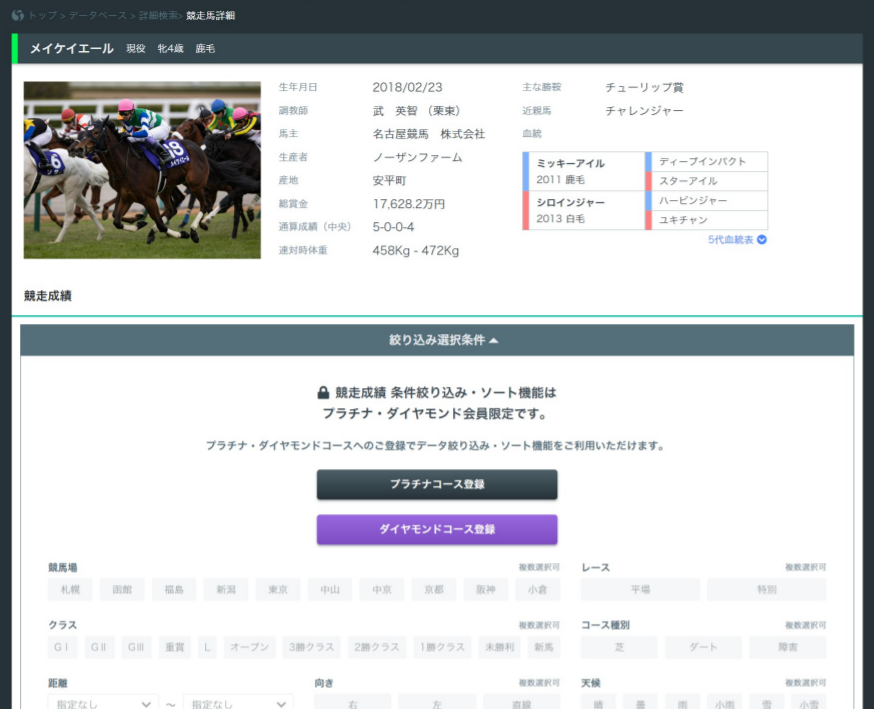Click breeder ノーザンファーム
The width and height of the screenshot is (874, 709).
pos(417,158)
